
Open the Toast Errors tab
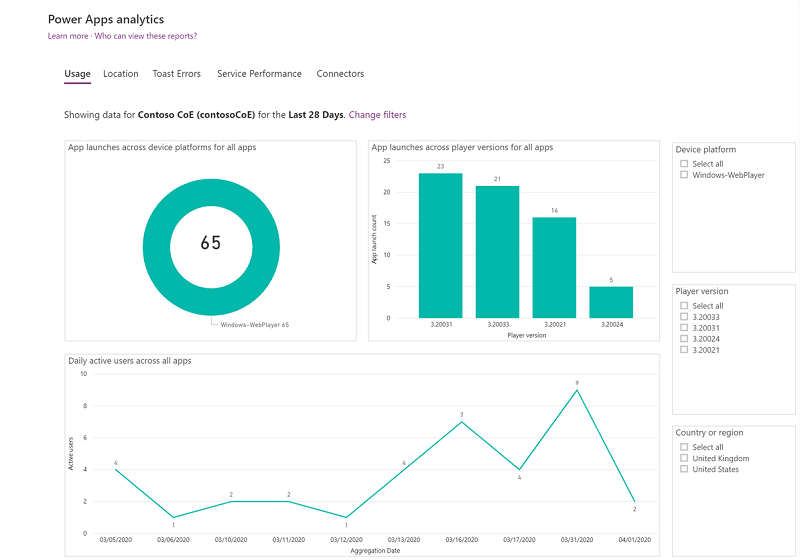click(x=176, y=74)
